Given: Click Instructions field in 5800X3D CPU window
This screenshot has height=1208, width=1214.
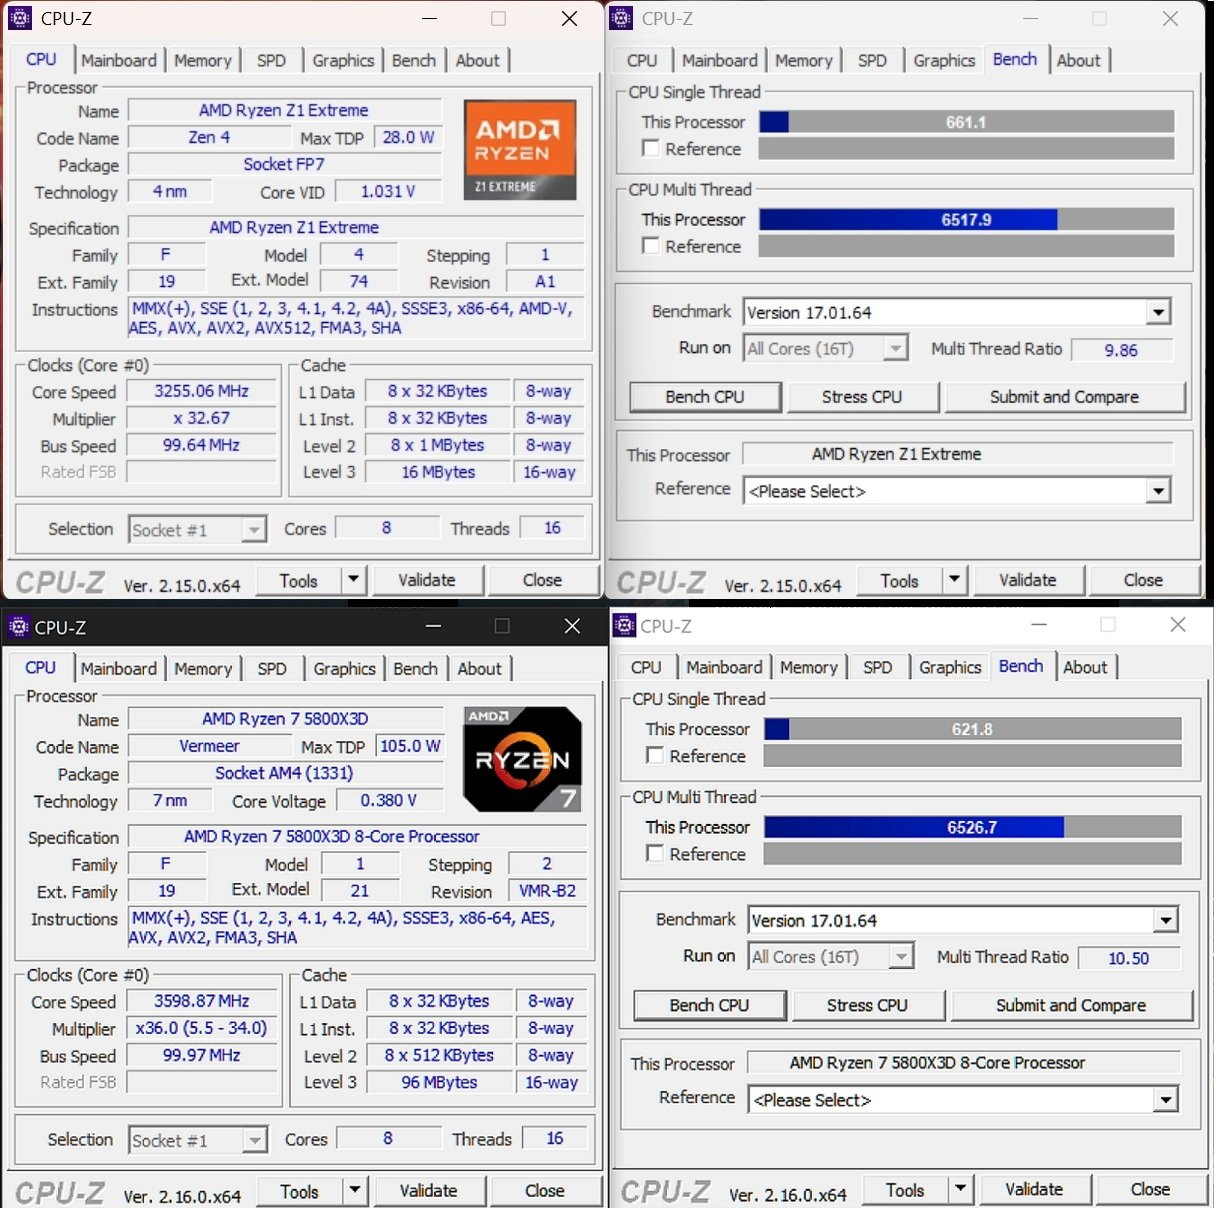Looking at the screenshot, I should (357, 927).
